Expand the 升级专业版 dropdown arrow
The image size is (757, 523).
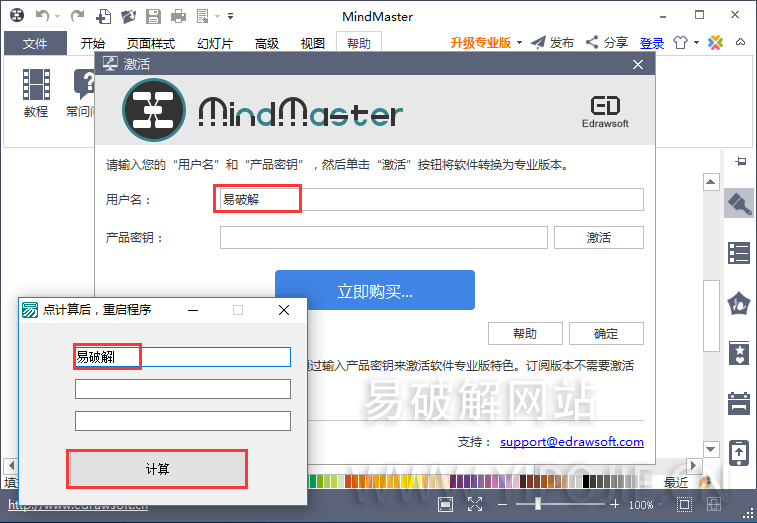pos(519,43)
